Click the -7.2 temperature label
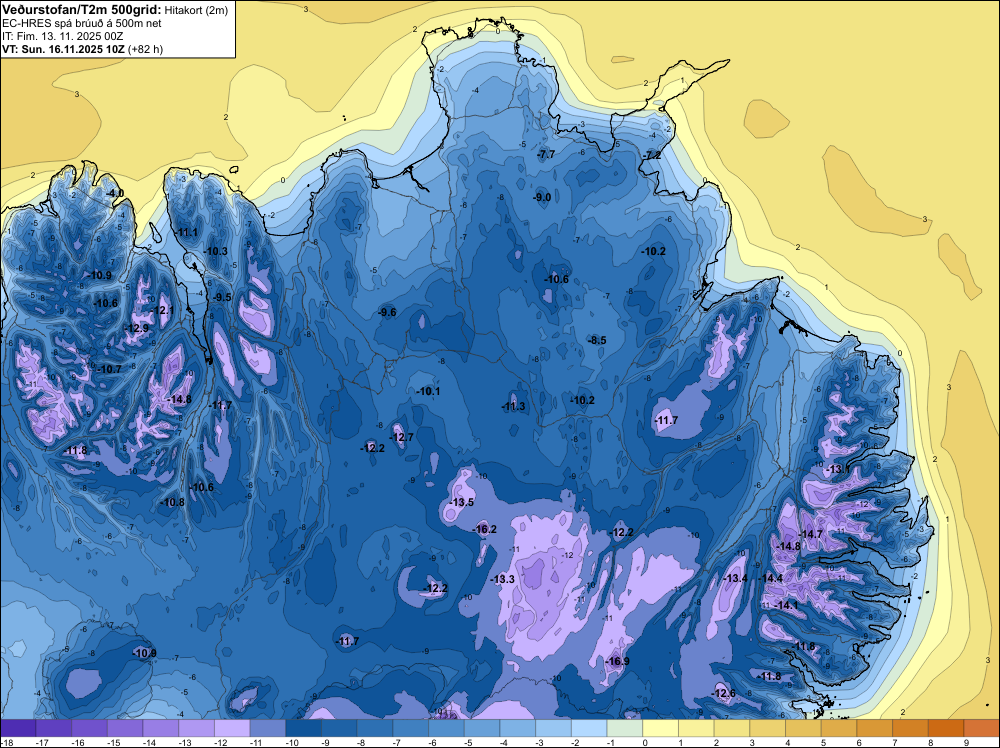 click(x=652, y=156)
